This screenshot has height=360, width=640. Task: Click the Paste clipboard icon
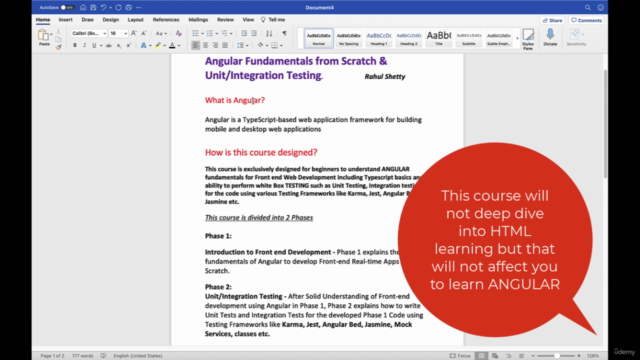[x=43, y=35]
